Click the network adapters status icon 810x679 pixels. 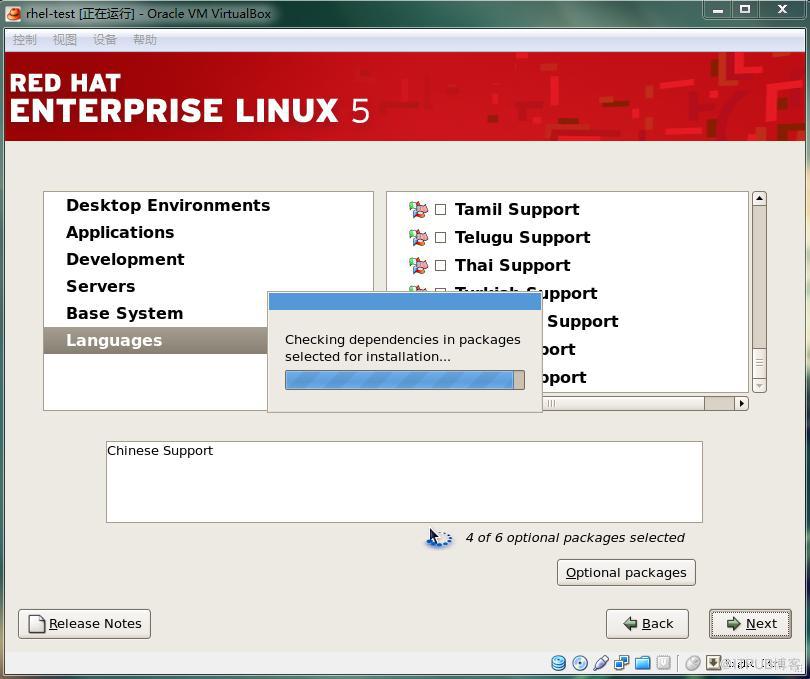click(x=621, y=662)
